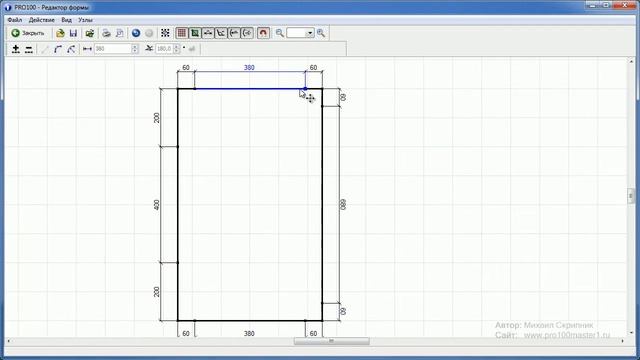
Task: Save the shape with floppy disk icon
Action: pyautogui.click(x=73, y=33)
